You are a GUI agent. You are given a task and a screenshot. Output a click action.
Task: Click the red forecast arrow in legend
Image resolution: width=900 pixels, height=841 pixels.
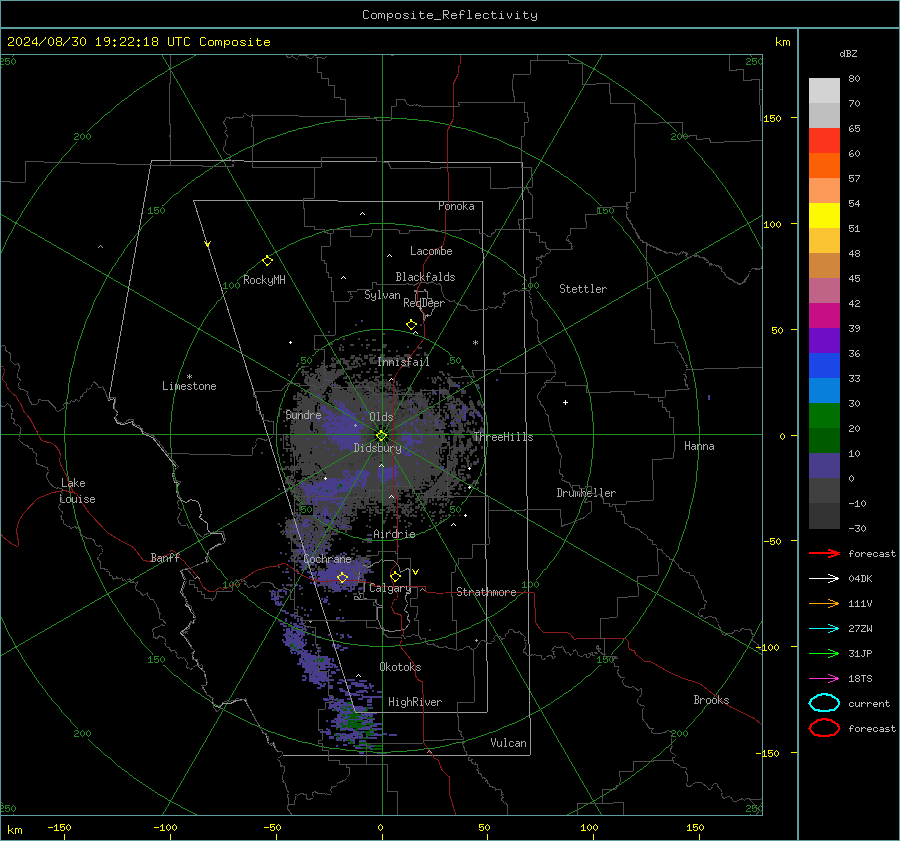[x=824, y=553]
